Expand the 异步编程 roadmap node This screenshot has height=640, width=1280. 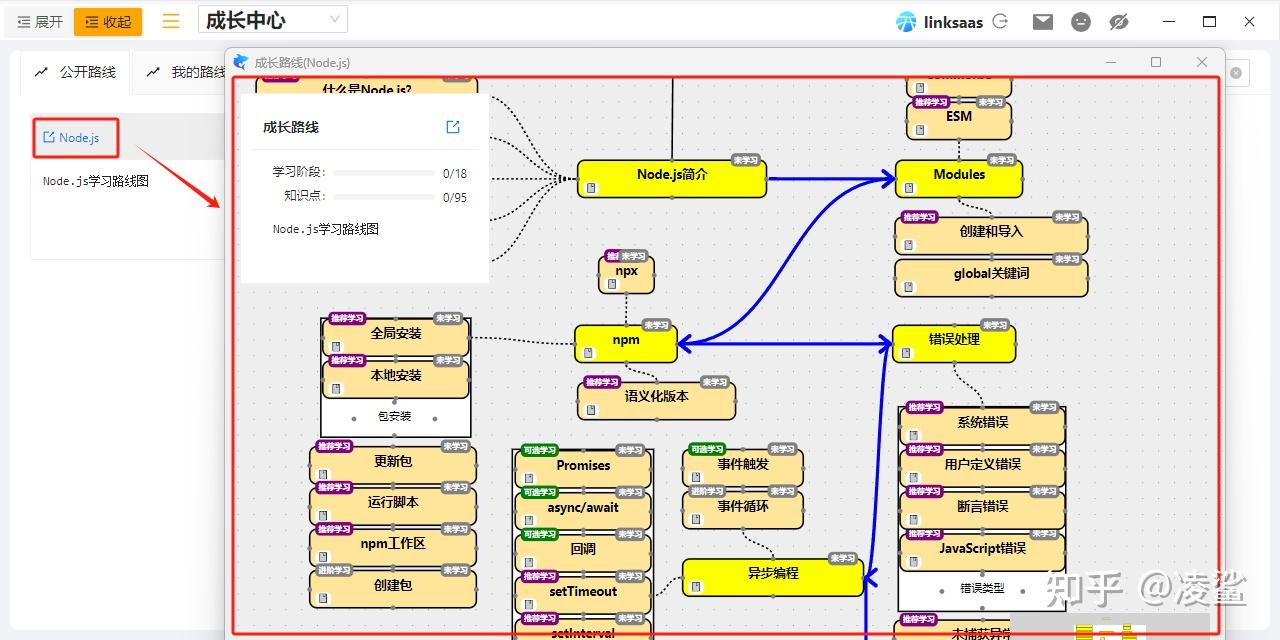[x=773, y=578]
